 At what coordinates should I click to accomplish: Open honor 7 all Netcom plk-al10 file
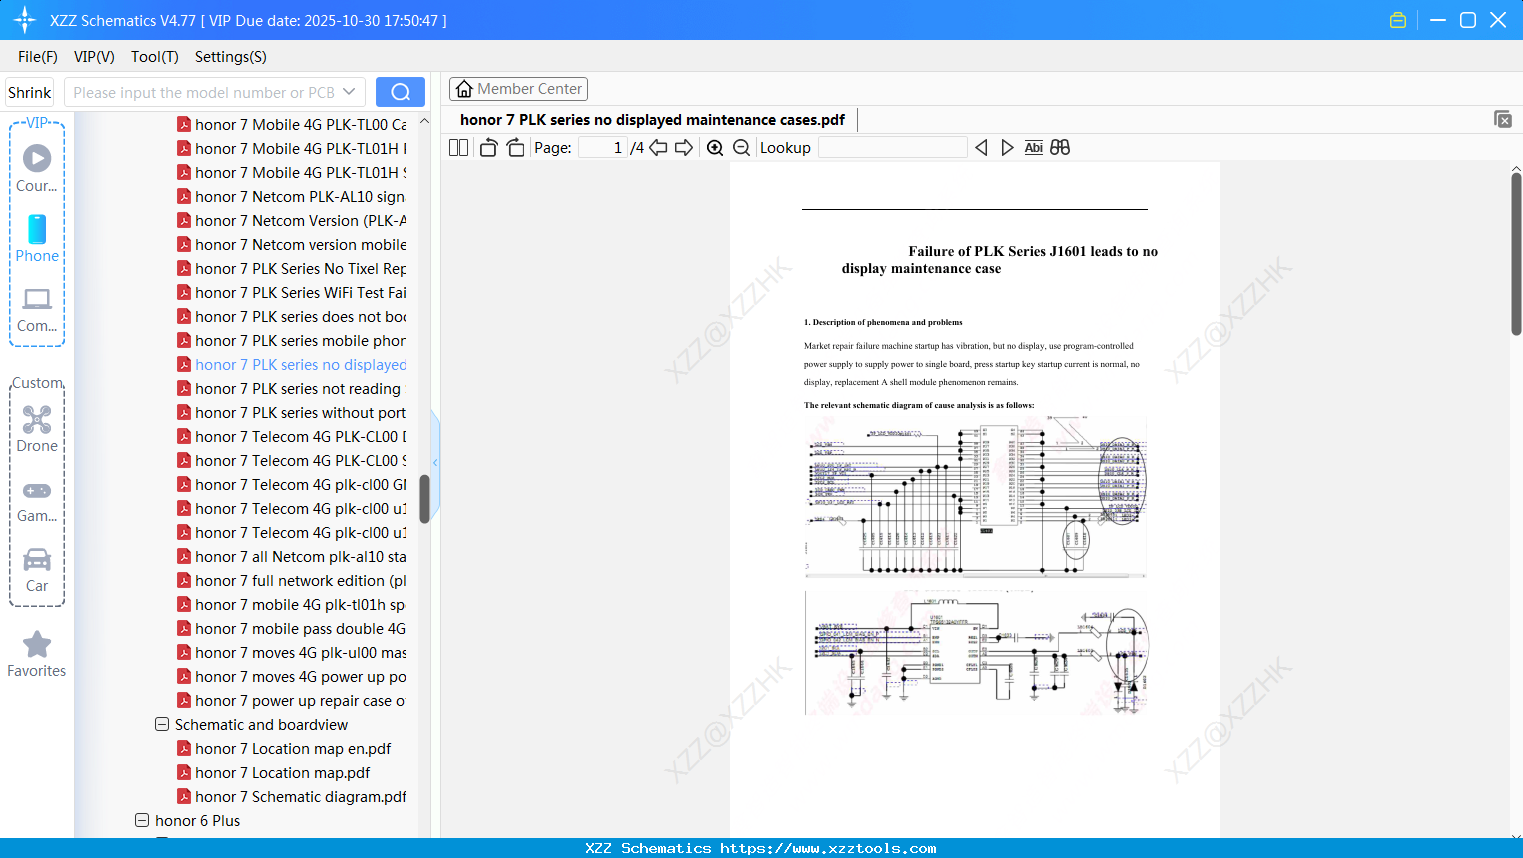pos(300,557)
